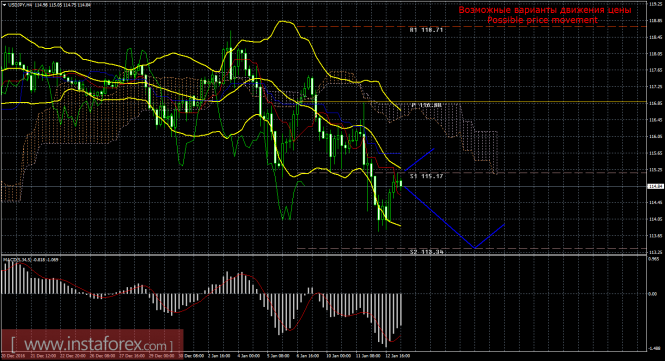Click the triangle arrow beside USDJPY title
This screenshot has width=665, height=361.
tap(4, 5)
